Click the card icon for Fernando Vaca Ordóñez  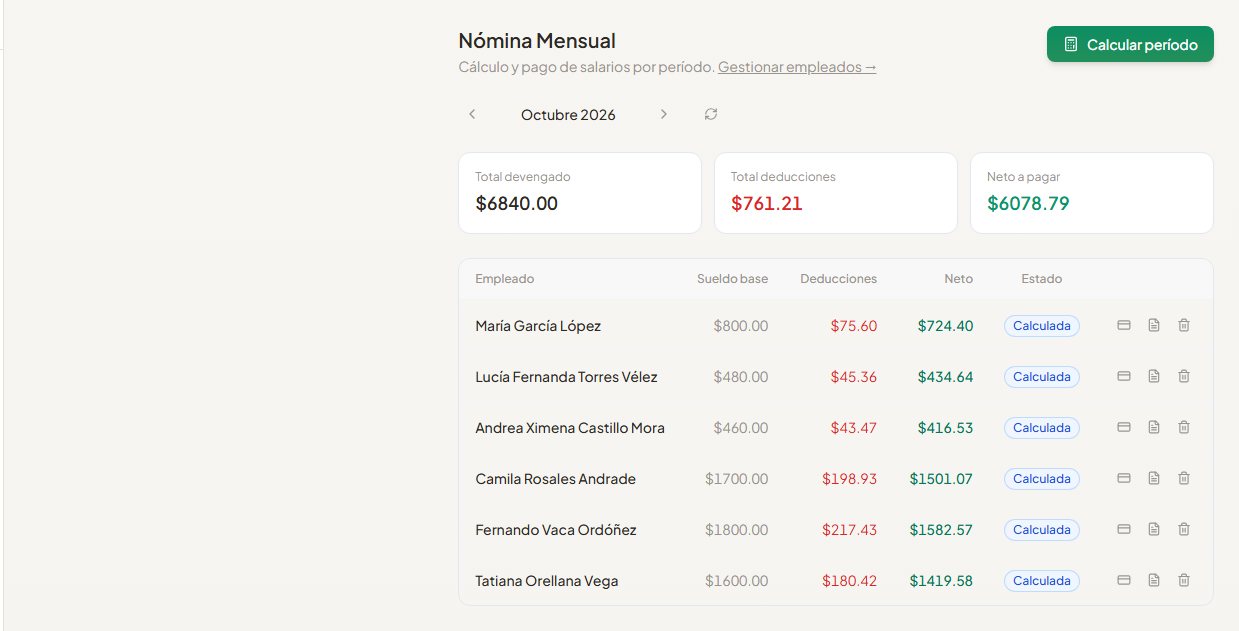point(1124,529)
